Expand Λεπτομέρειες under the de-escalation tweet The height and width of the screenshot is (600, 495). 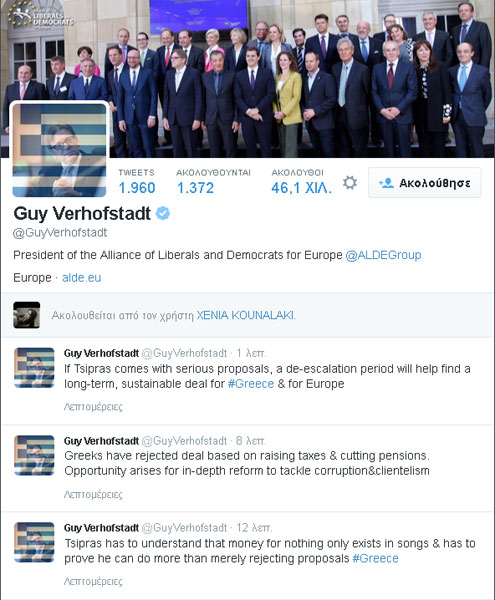tap(93, 407)
